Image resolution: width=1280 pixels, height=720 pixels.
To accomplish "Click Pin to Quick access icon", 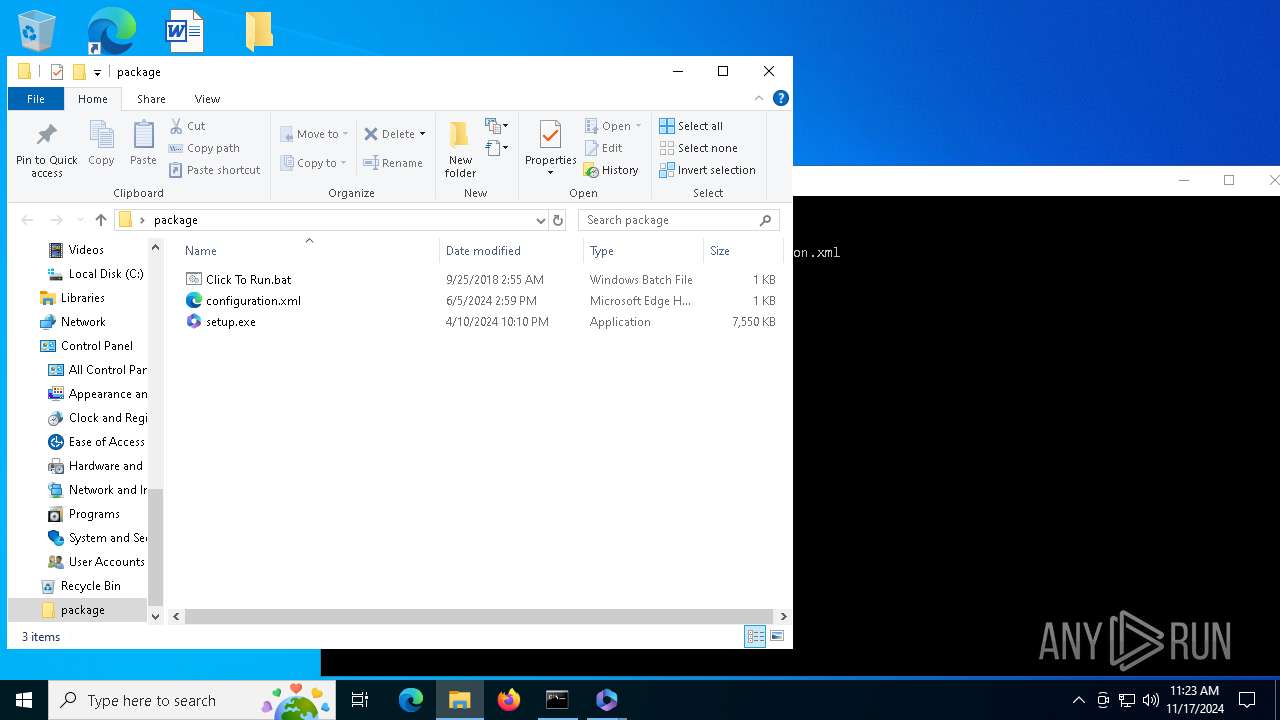I will (46, 136).
